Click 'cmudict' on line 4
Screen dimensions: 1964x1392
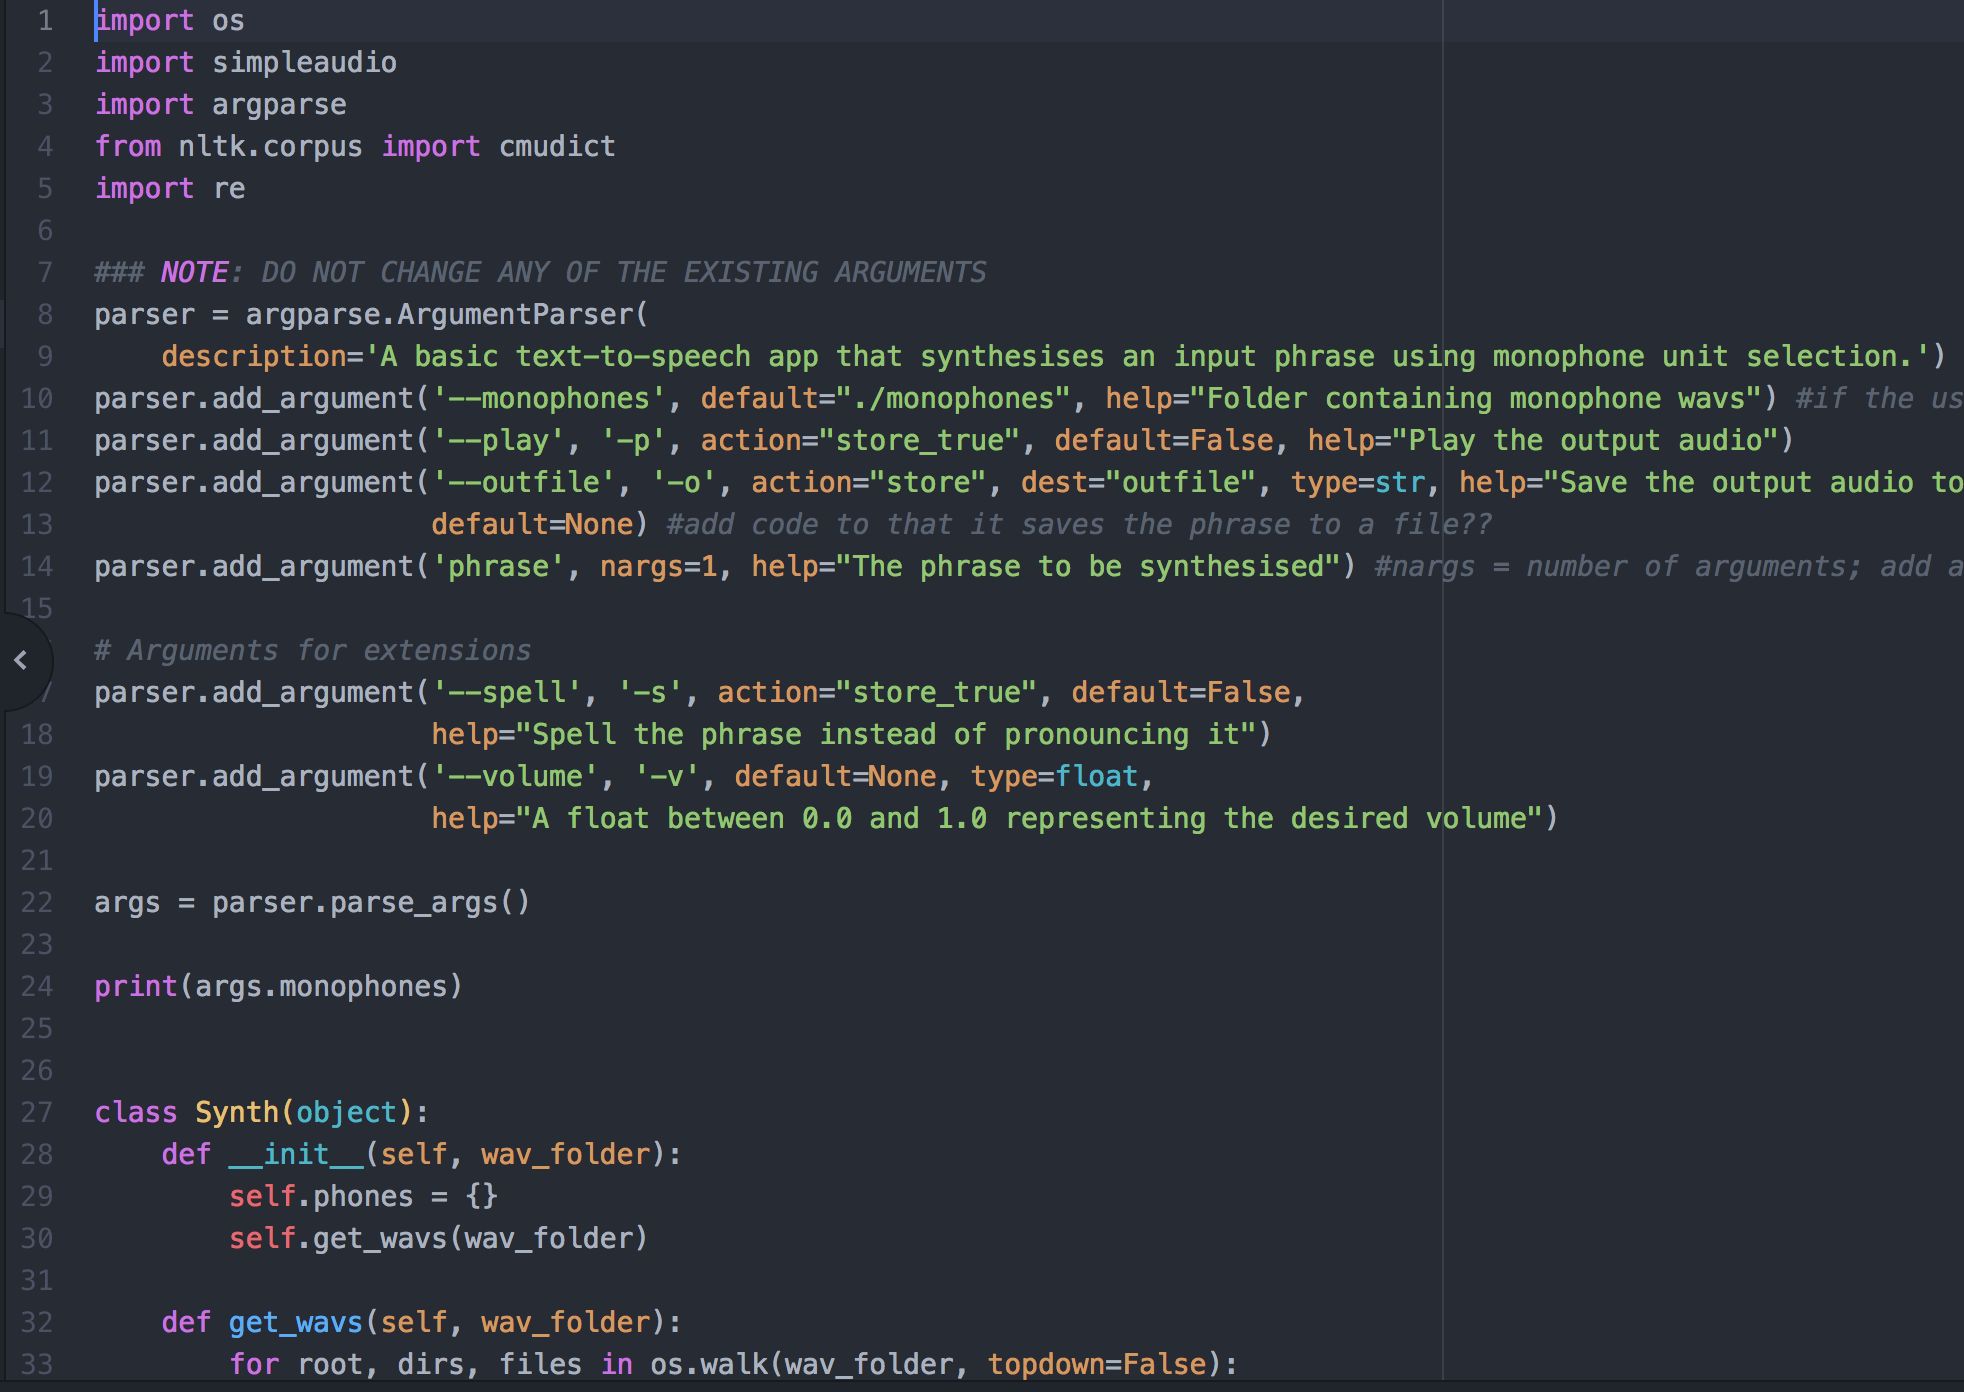point(557,147)
